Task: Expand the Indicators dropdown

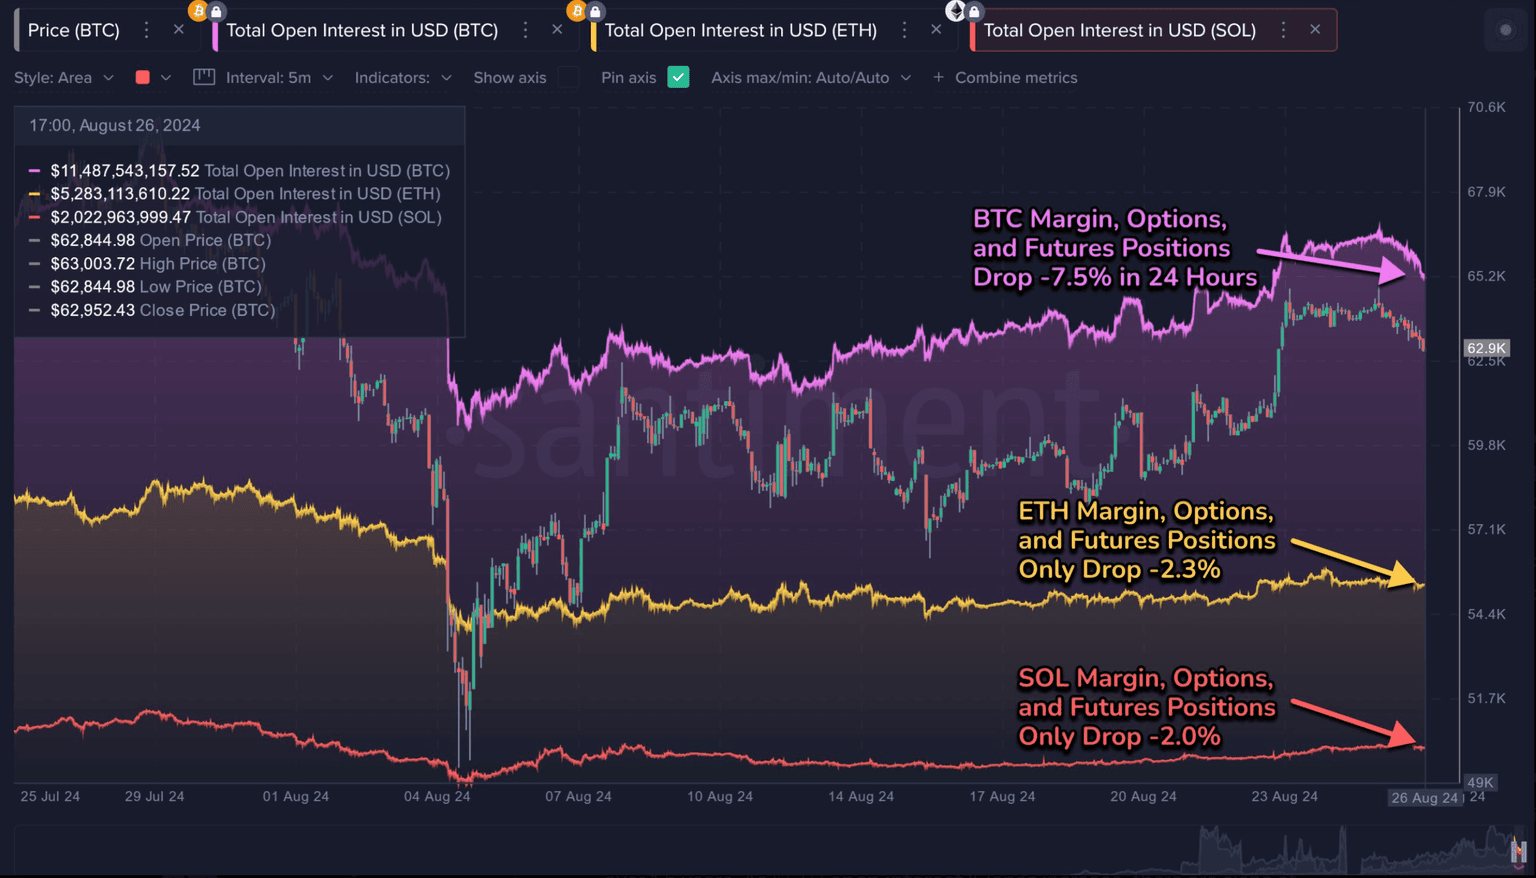Action: click(x=403, y=77)
